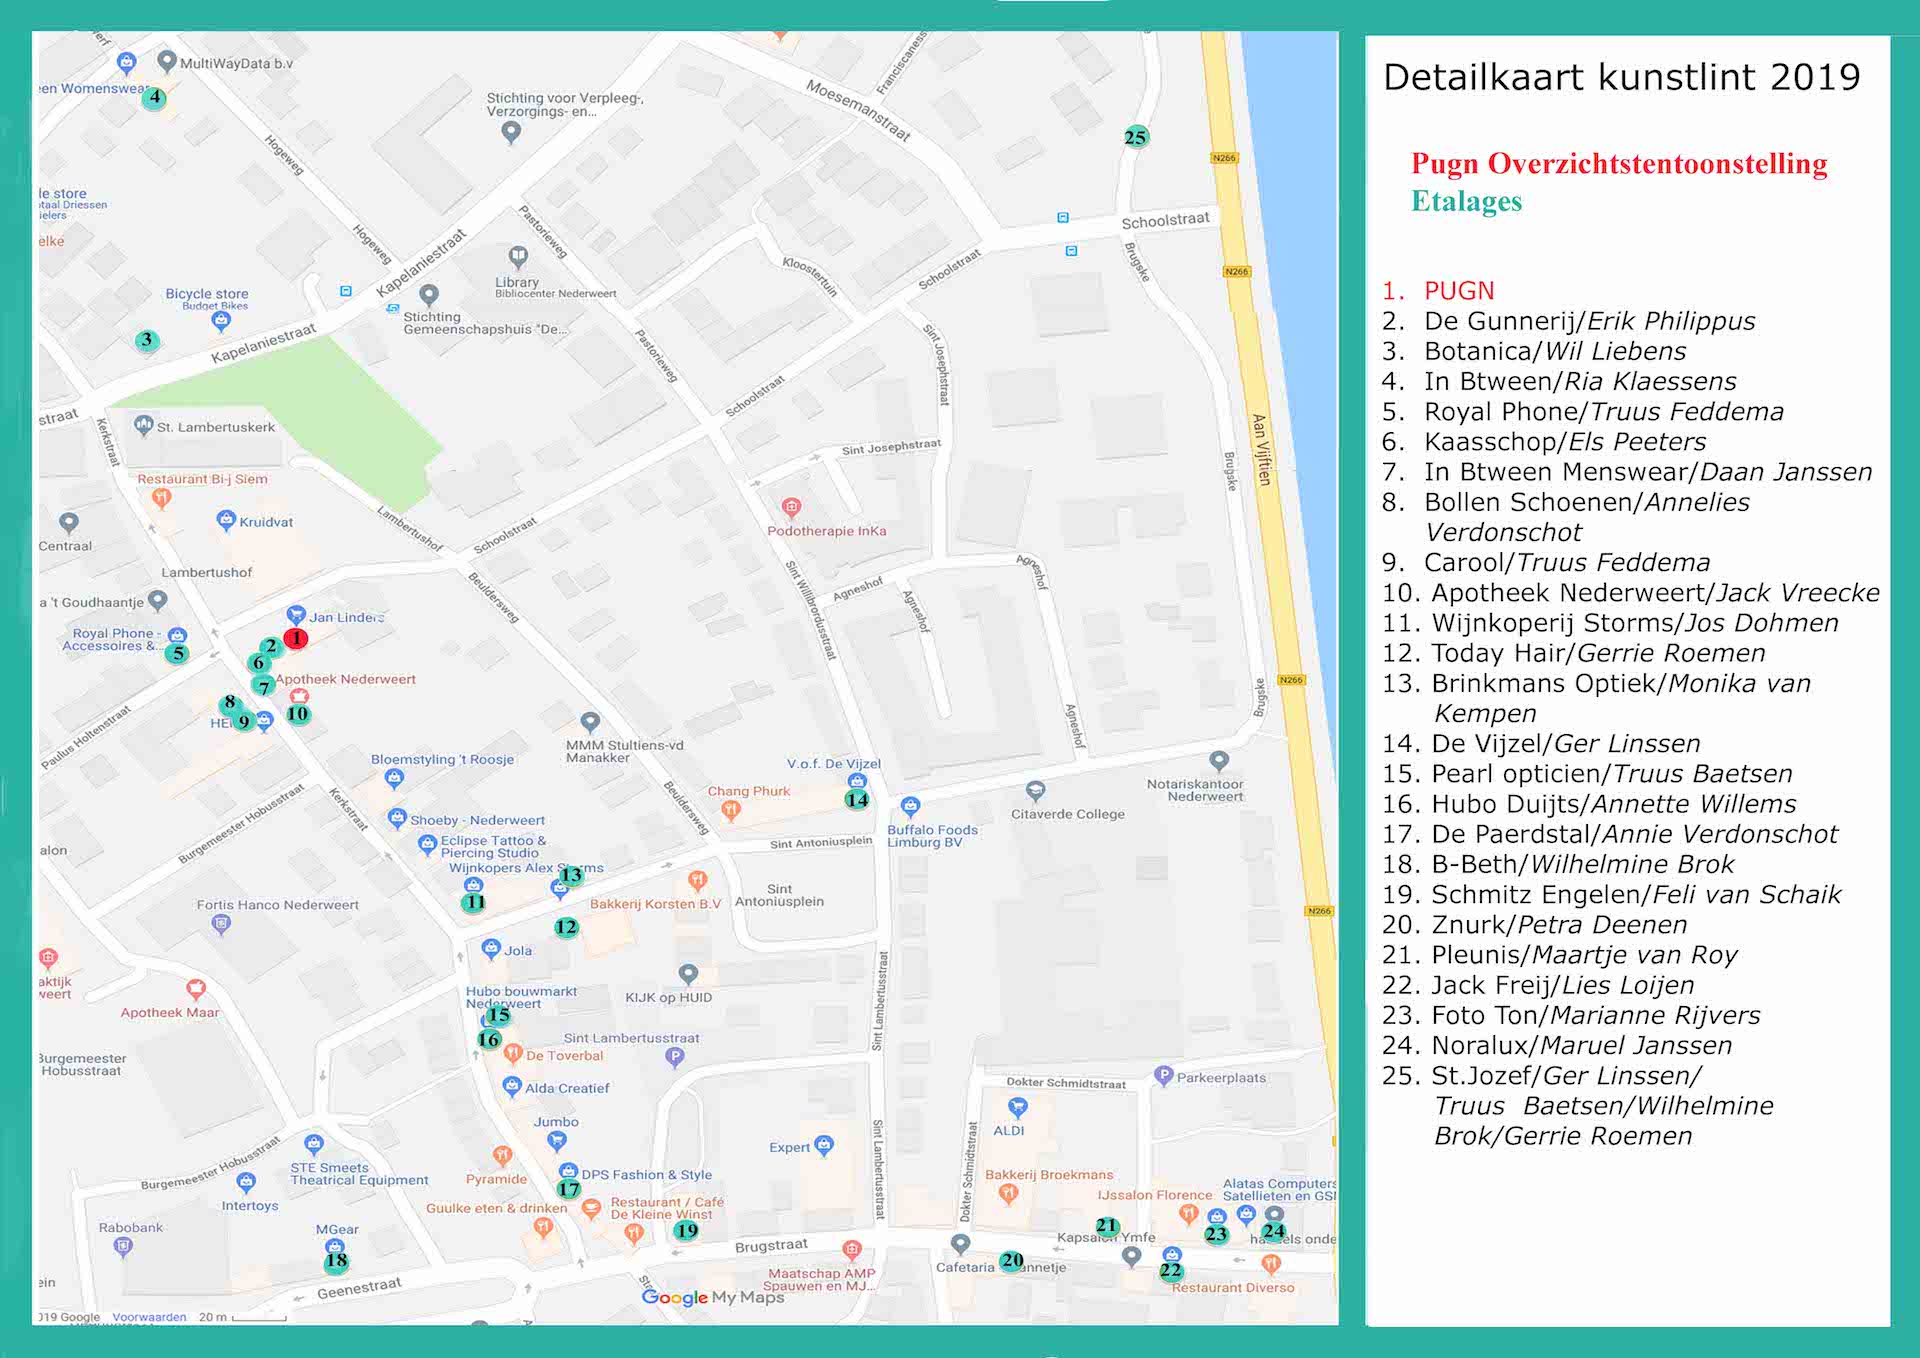Viewport: 1920px width, 1358px height.
Task: Click green marker 18 below MGear
Action: point(336,1261)
